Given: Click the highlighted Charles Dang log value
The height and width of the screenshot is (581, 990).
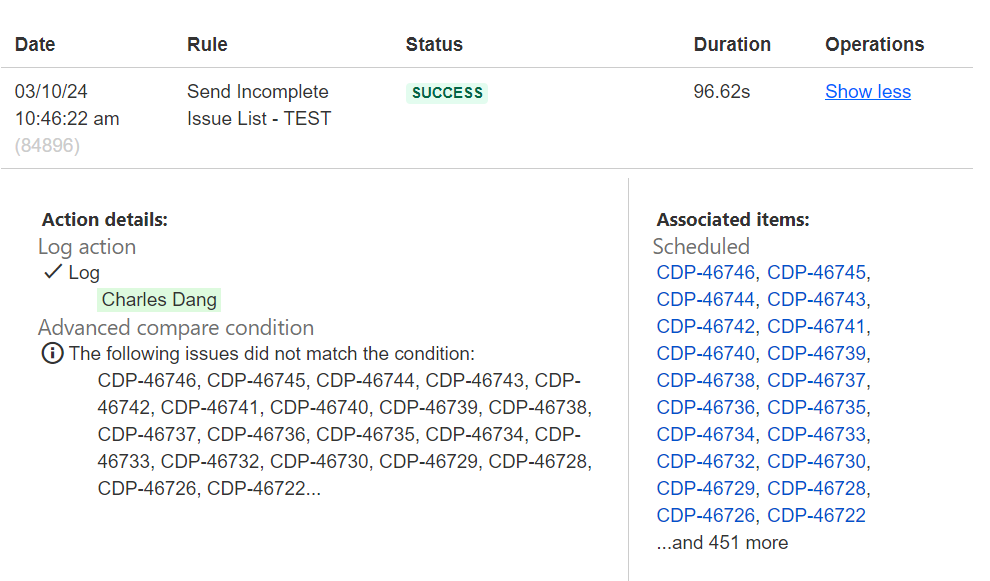Looking at the screenshot, I should (x=159, y=299).
